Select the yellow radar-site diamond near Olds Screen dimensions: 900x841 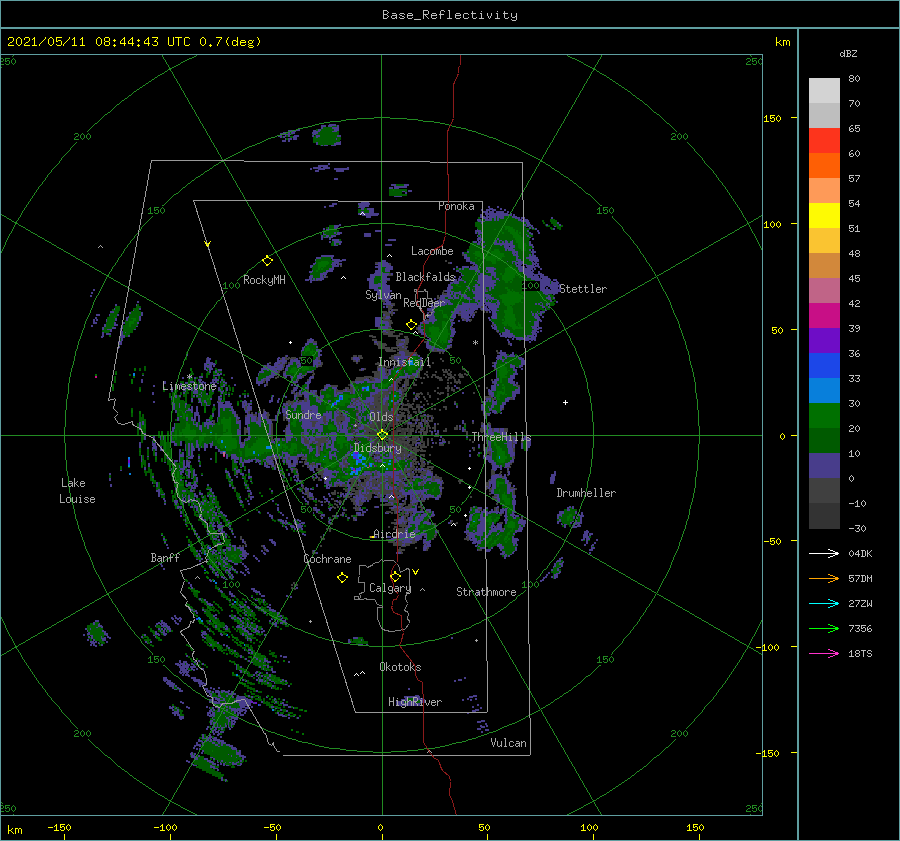(x=382, y=435)
